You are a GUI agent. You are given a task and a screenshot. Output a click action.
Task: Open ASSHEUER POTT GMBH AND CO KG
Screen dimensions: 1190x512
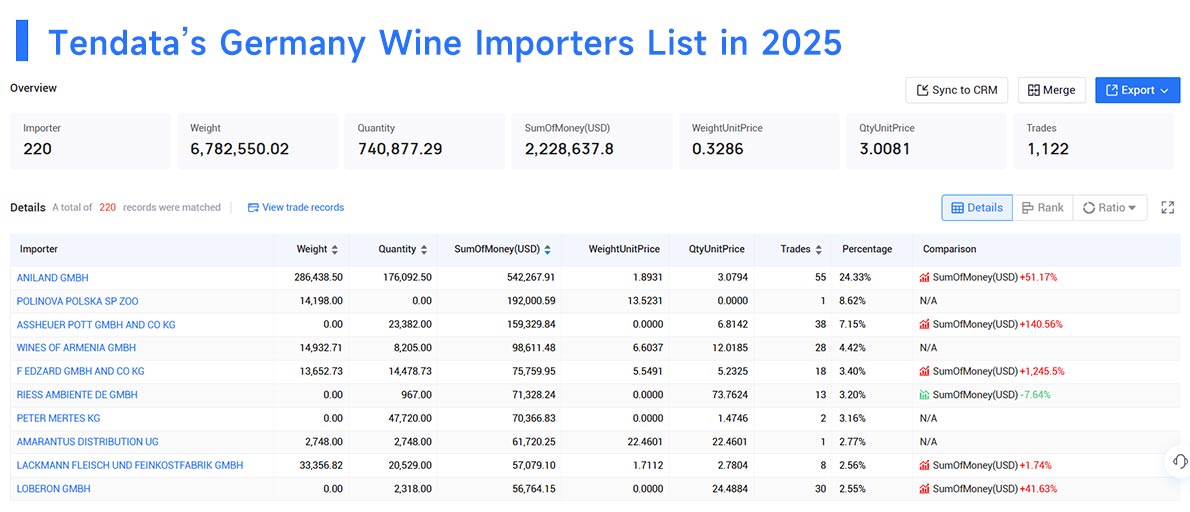click(x=96, y=325)
